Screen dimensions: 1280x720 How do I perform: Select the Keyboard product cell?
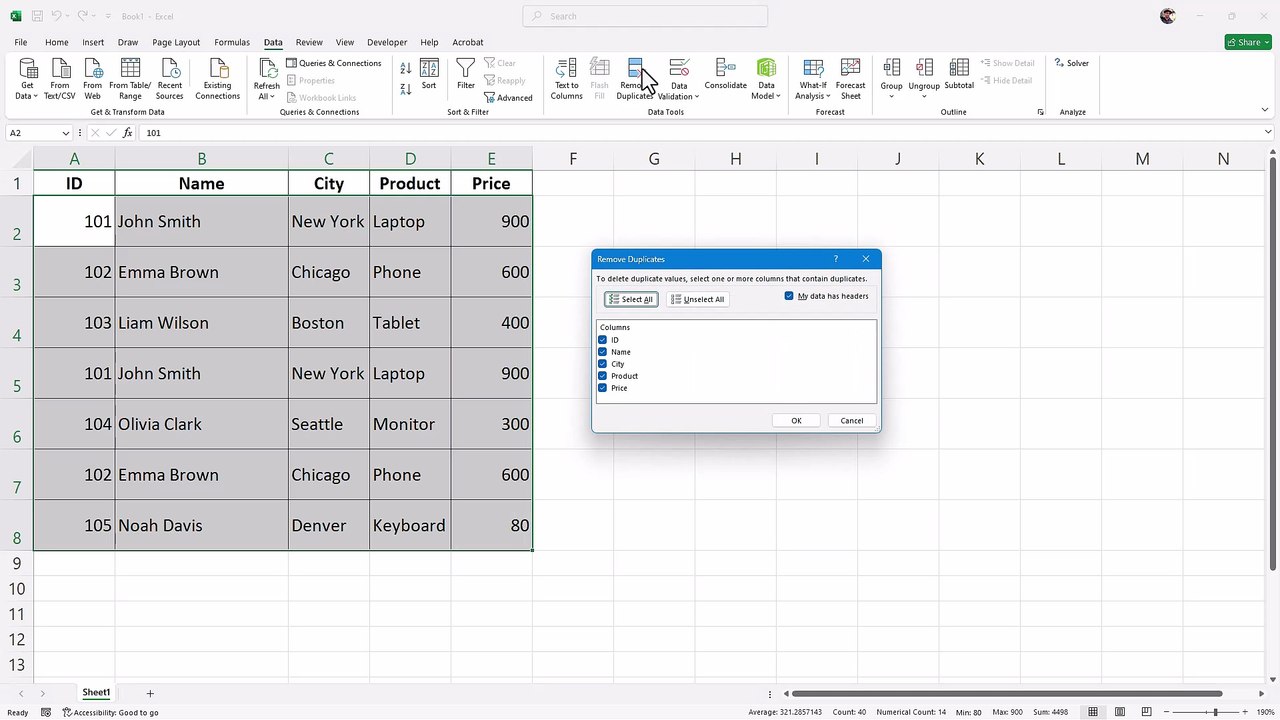[x=410, y=525]
